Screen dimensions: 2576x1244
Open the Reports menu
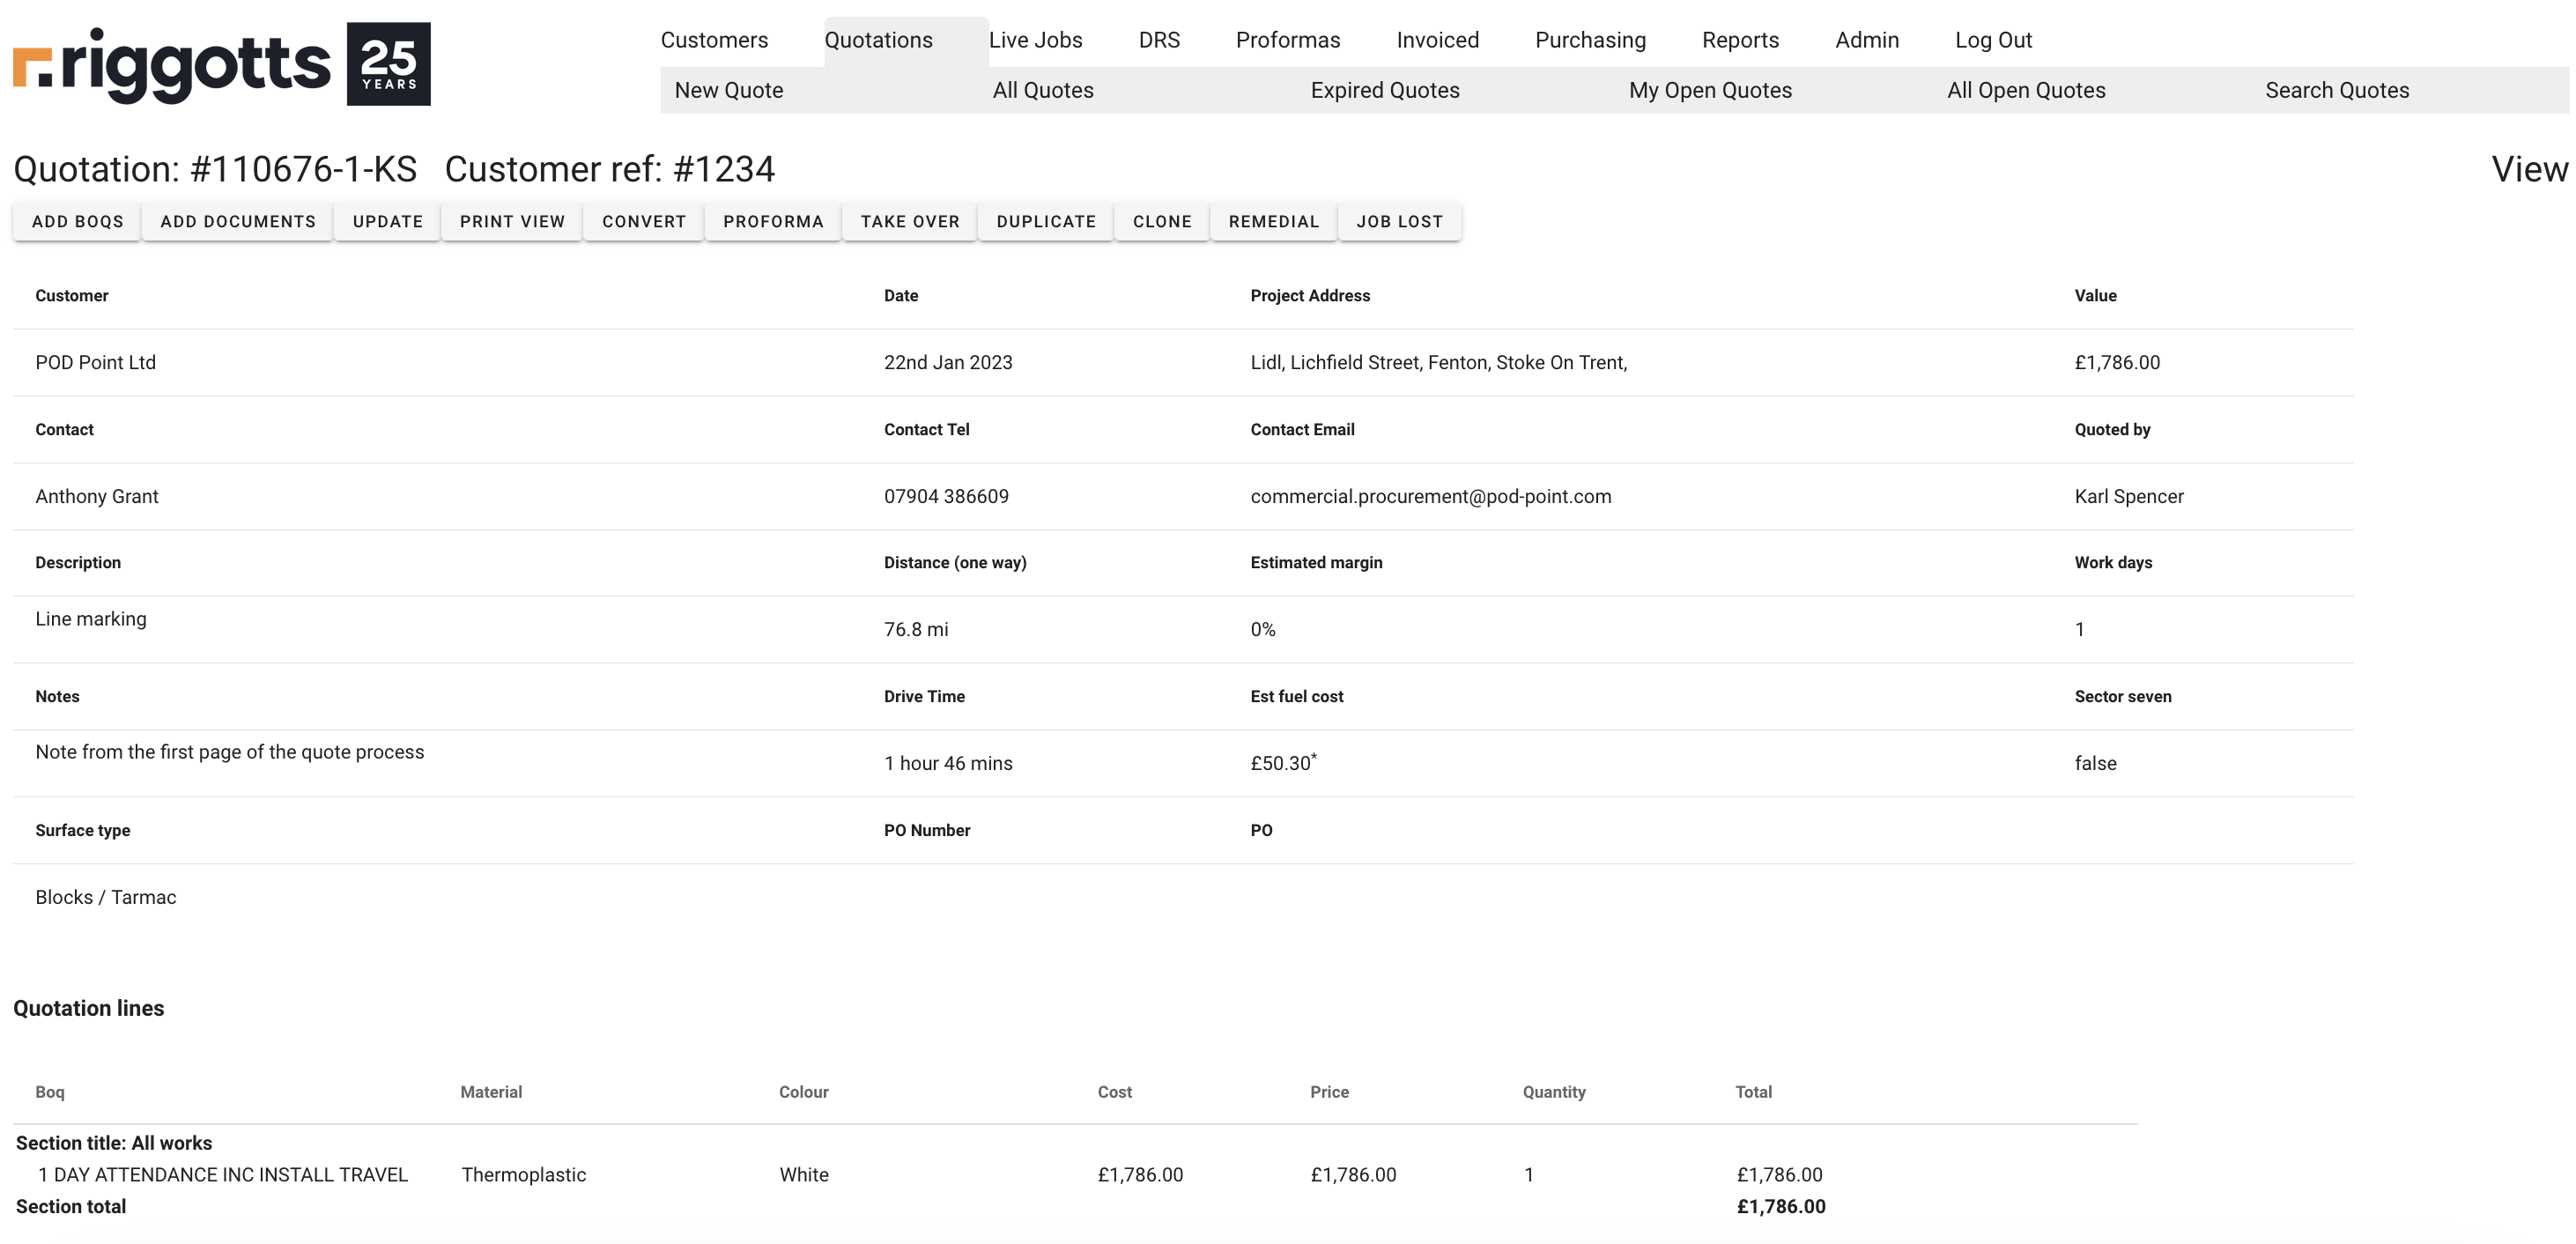(x=1740, y=40)
